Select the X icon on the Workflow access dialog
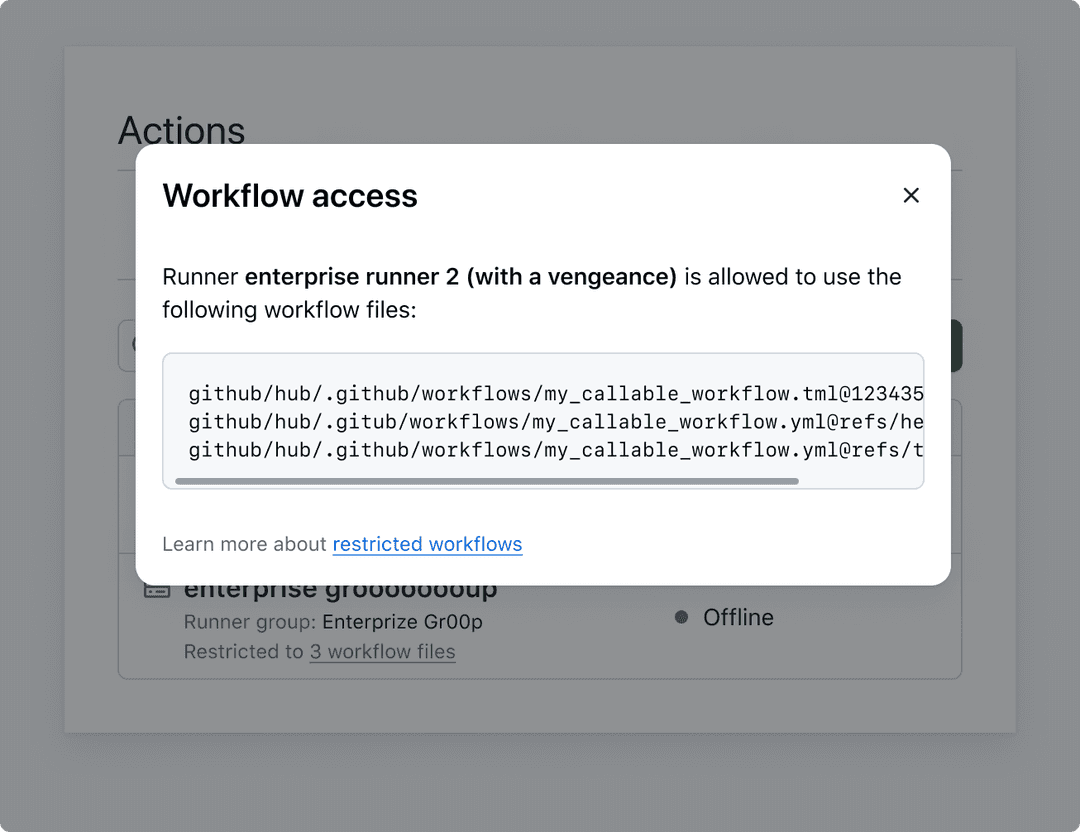The image size is (1080, 832). coord(911,195)
